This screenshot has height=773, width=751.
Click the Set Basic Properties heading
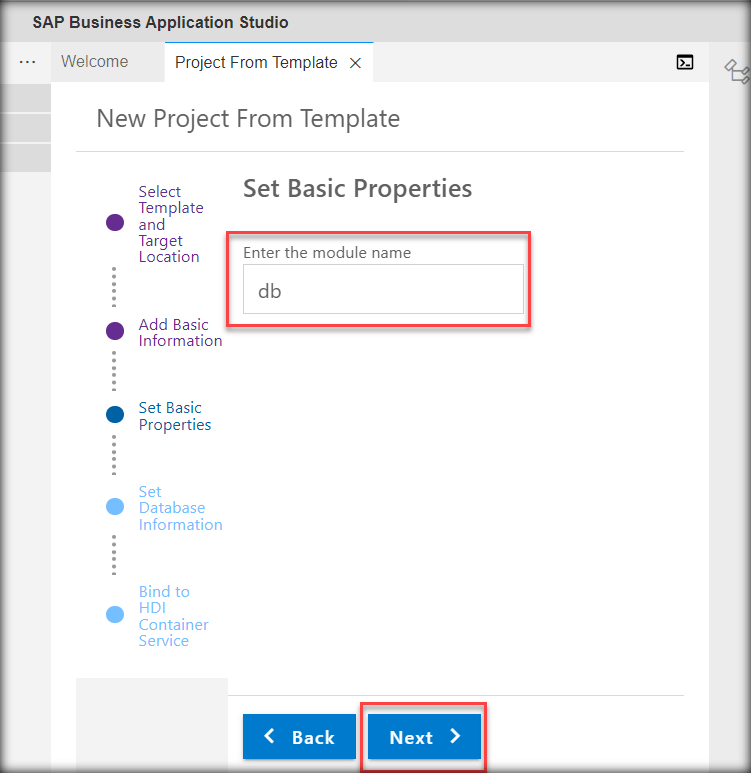[358, 188]
